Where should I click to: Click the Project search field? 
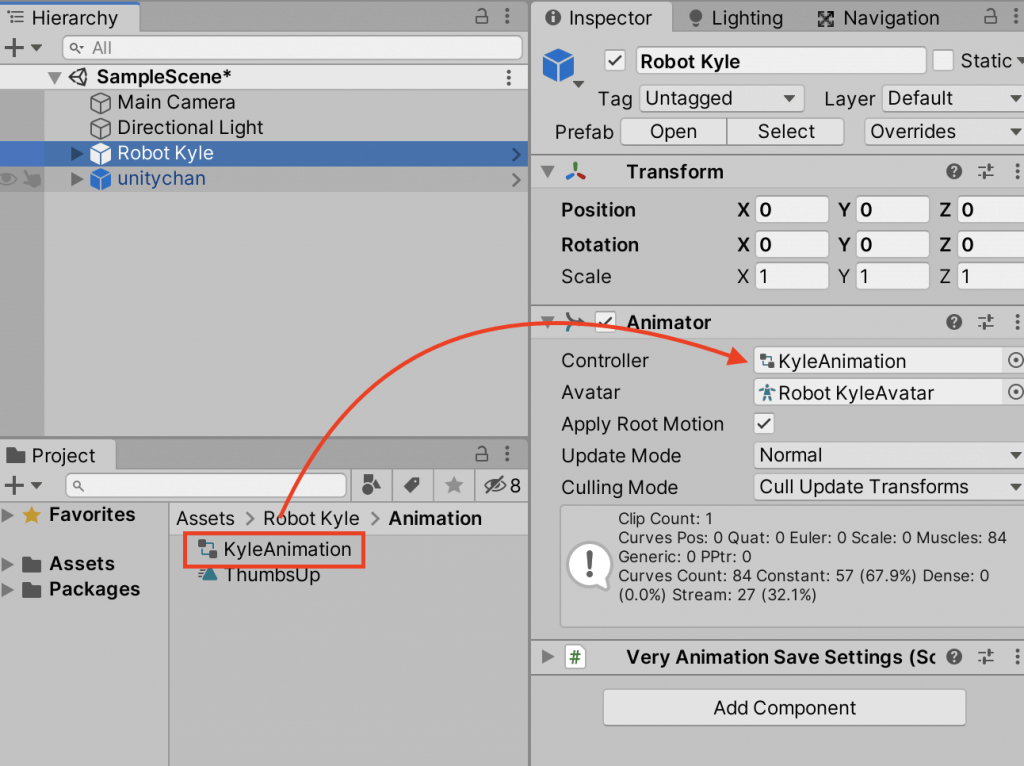[206, 485]
